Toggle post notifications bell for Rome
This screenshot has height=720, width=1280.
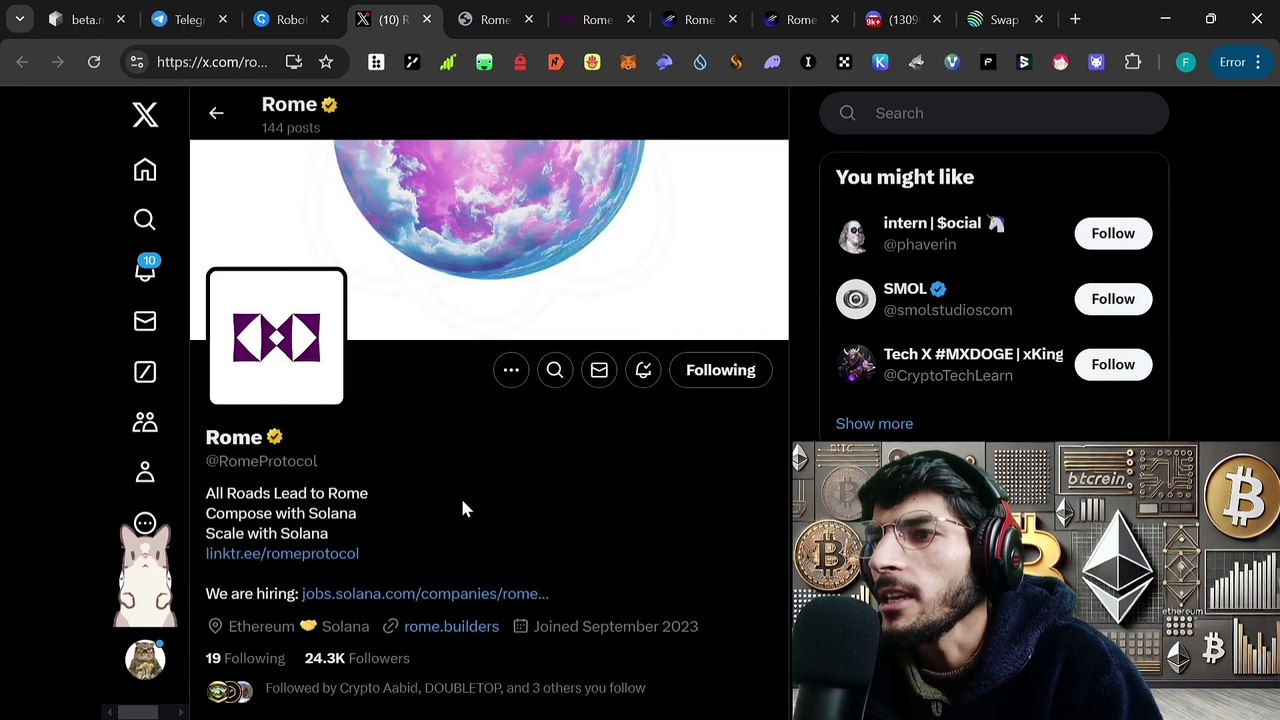tap(643, 370)
